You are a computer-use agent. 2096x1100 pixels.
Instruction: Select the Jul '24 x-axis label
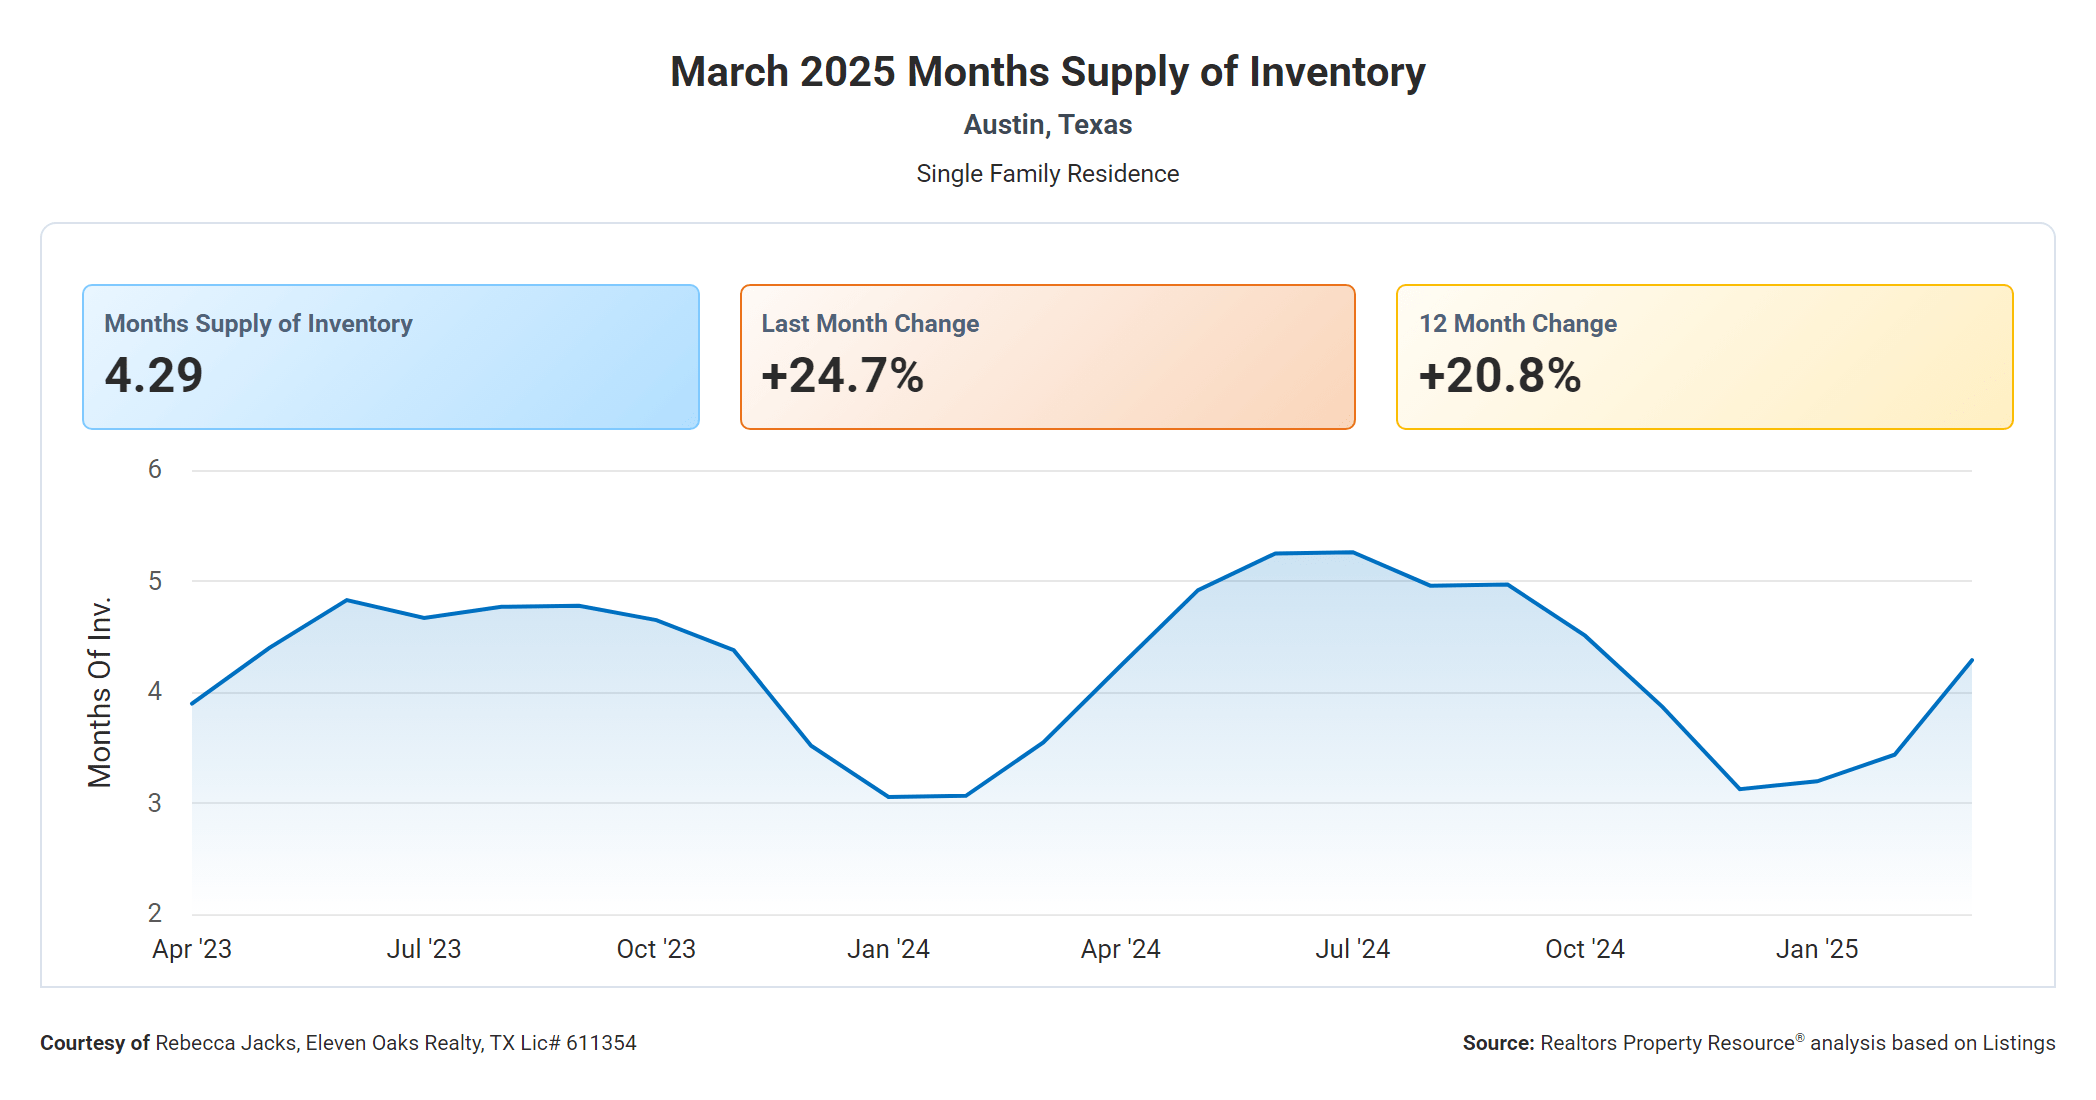click(x=1352, y=949)
